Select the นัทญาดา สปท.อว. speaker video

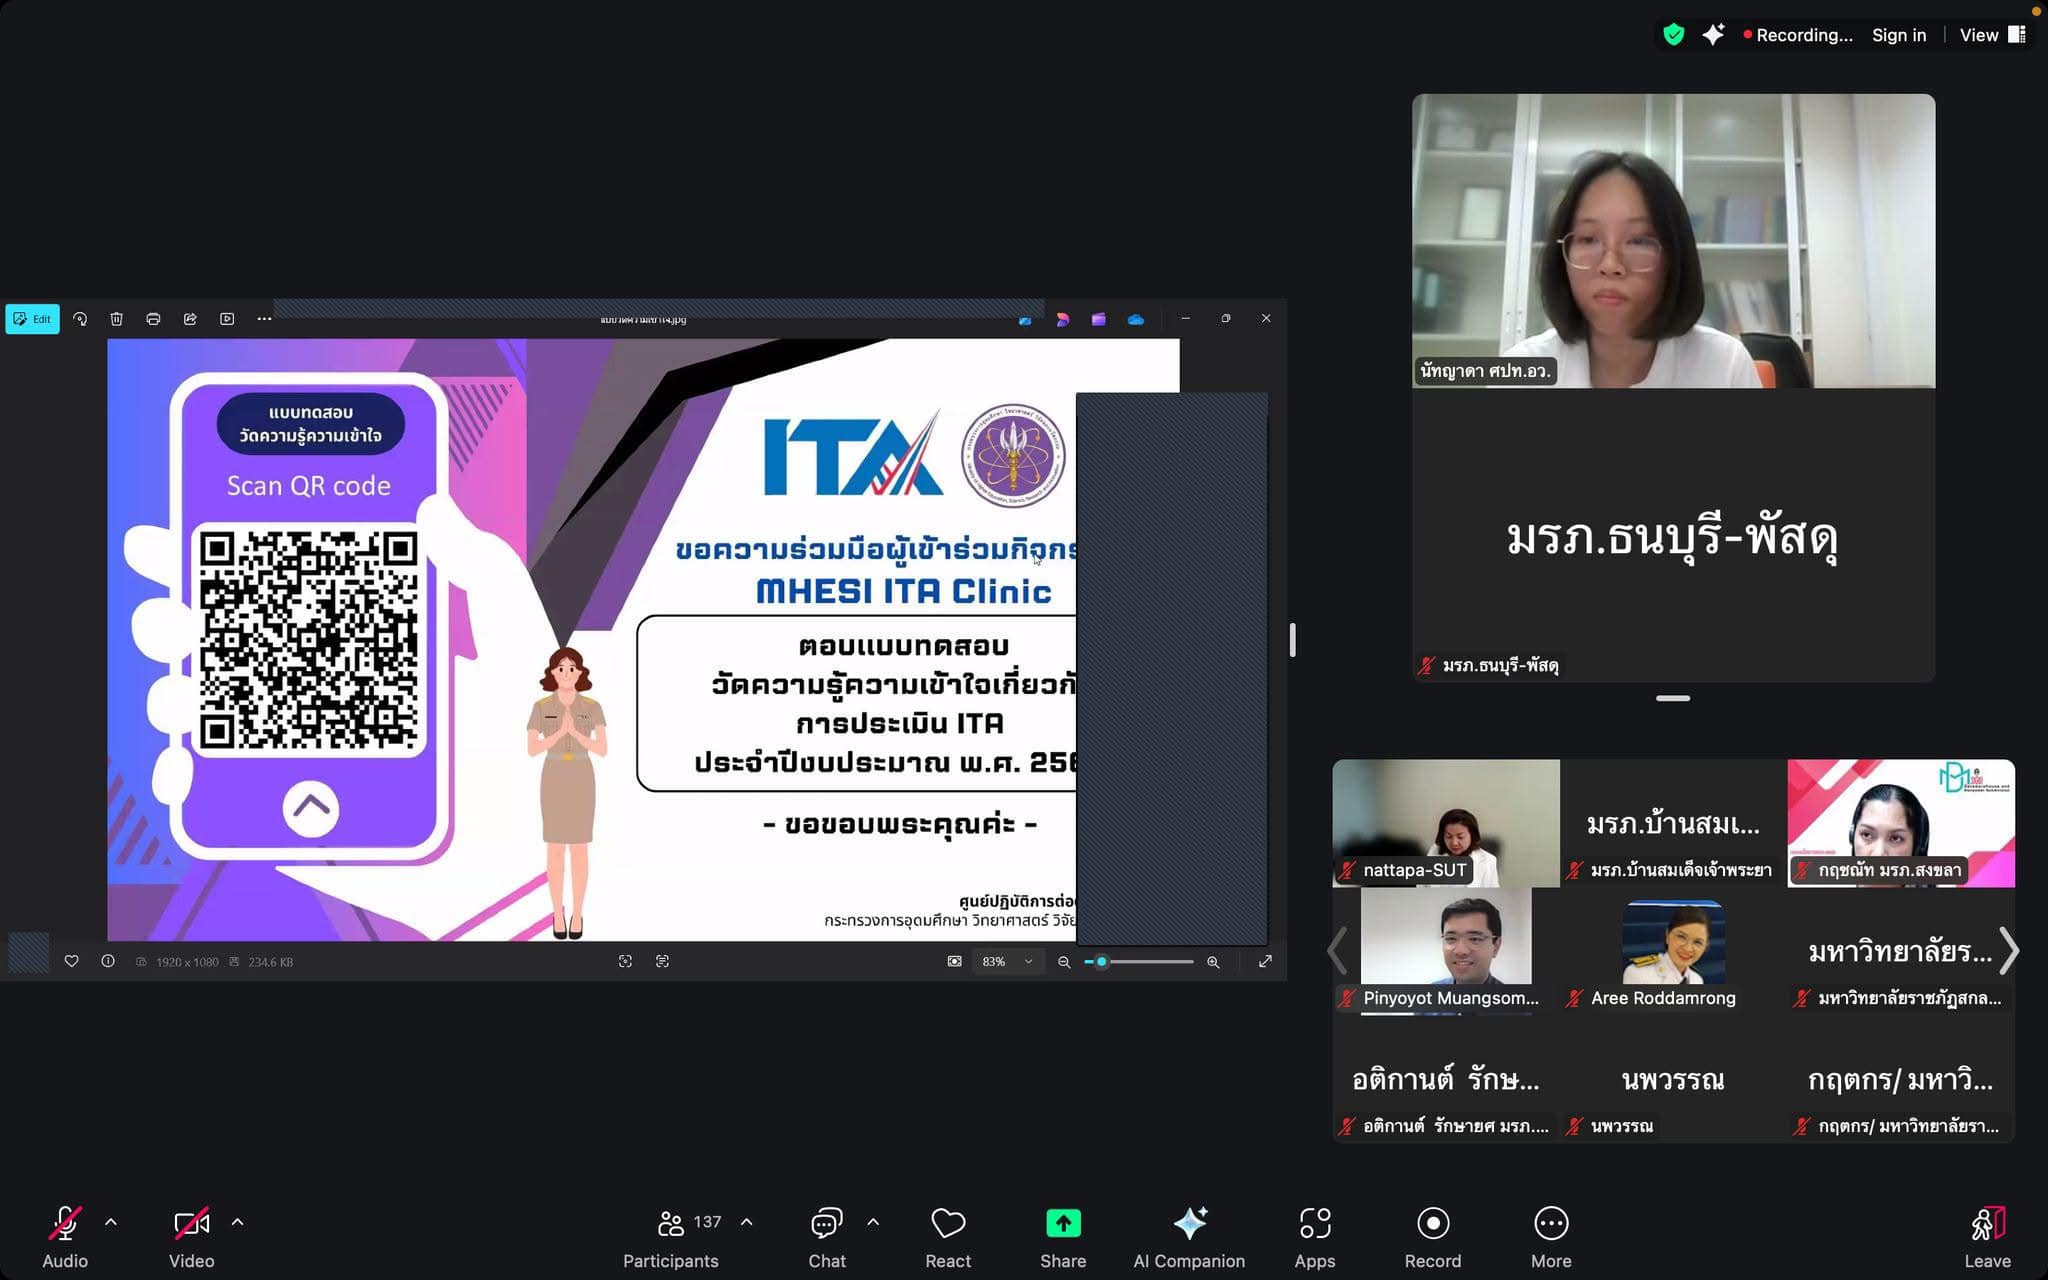click(1673, 241)
